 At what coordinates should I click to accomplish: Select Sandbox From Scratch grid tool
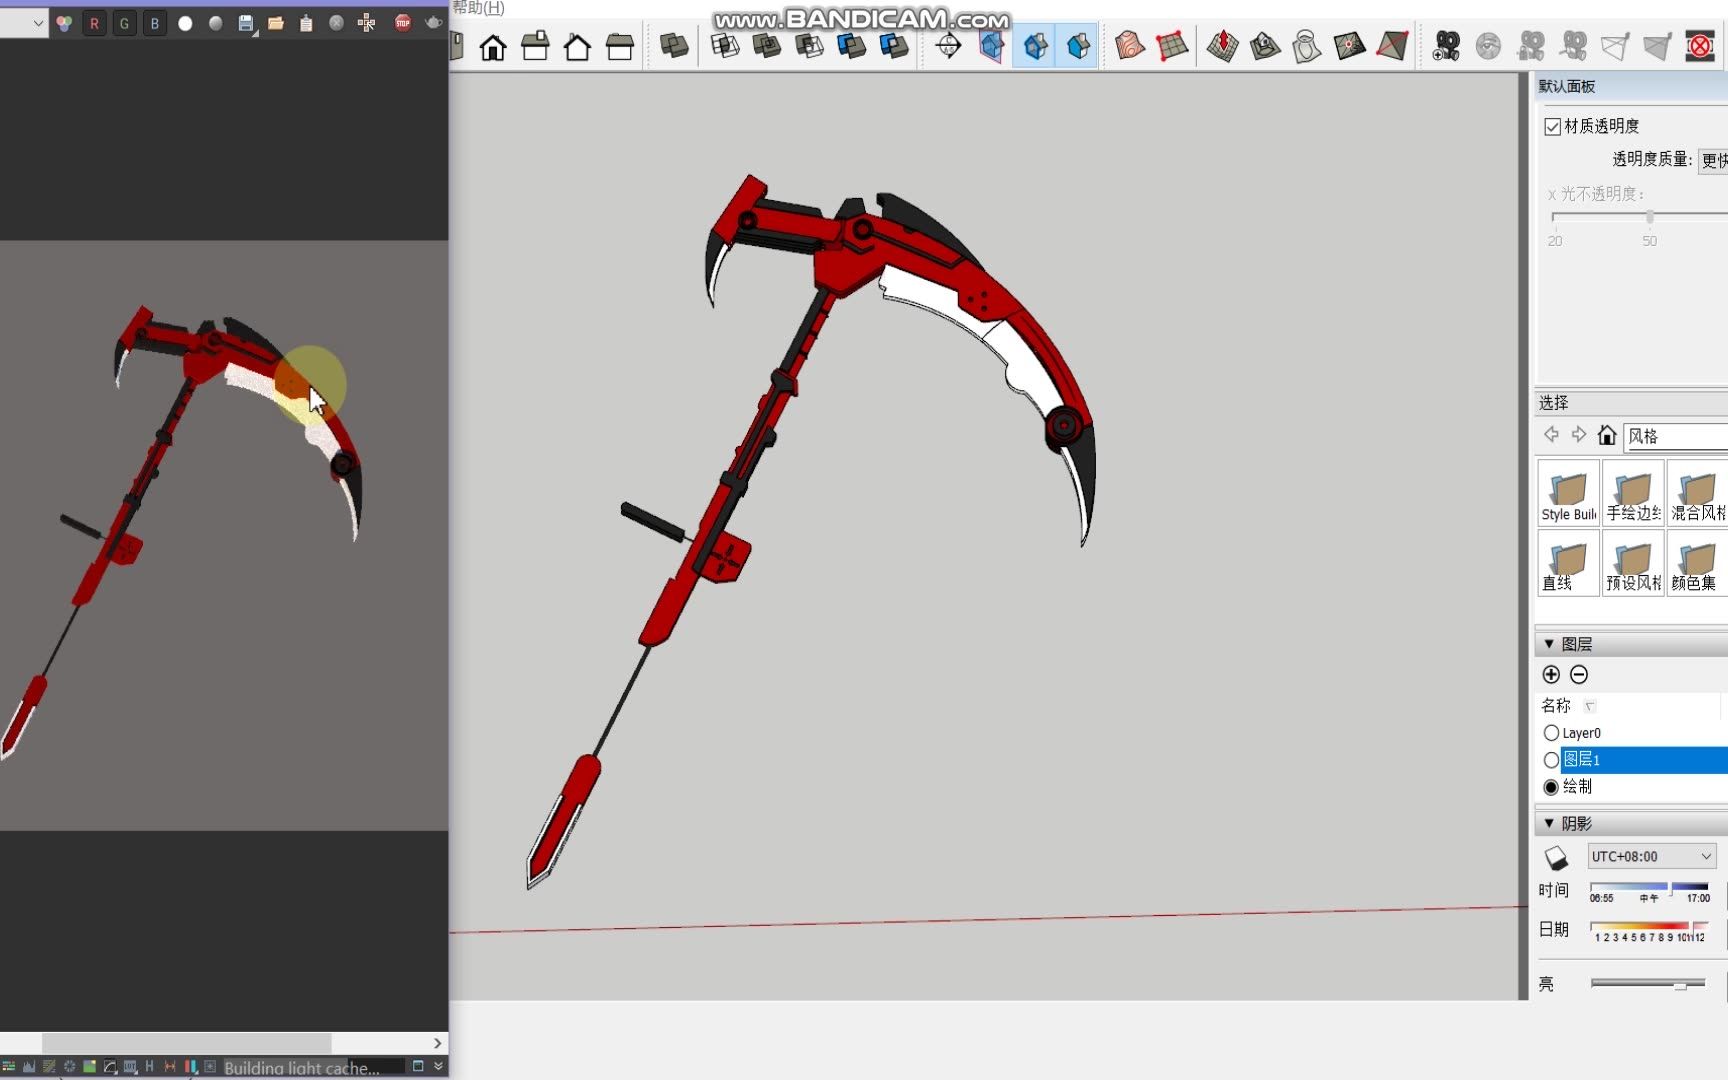coord(1172,47)
